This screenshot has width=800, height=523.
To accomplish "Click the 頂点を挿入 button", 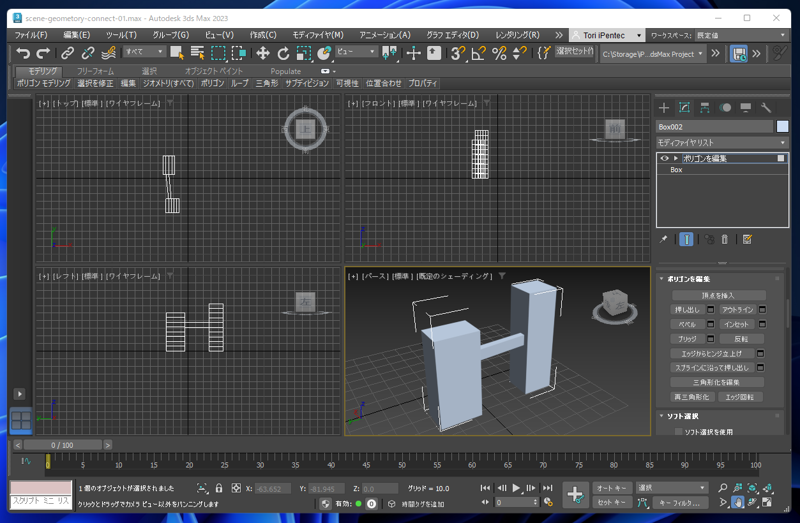I will click(x=718, y=295).
